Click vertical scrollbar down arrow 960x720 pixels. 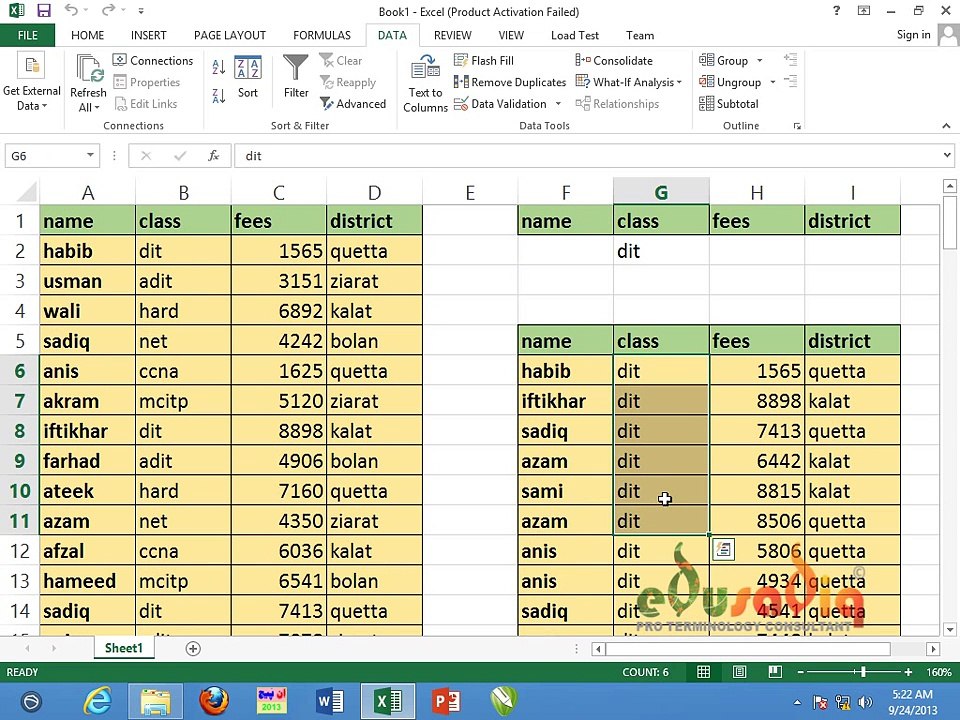click(950, 629)
